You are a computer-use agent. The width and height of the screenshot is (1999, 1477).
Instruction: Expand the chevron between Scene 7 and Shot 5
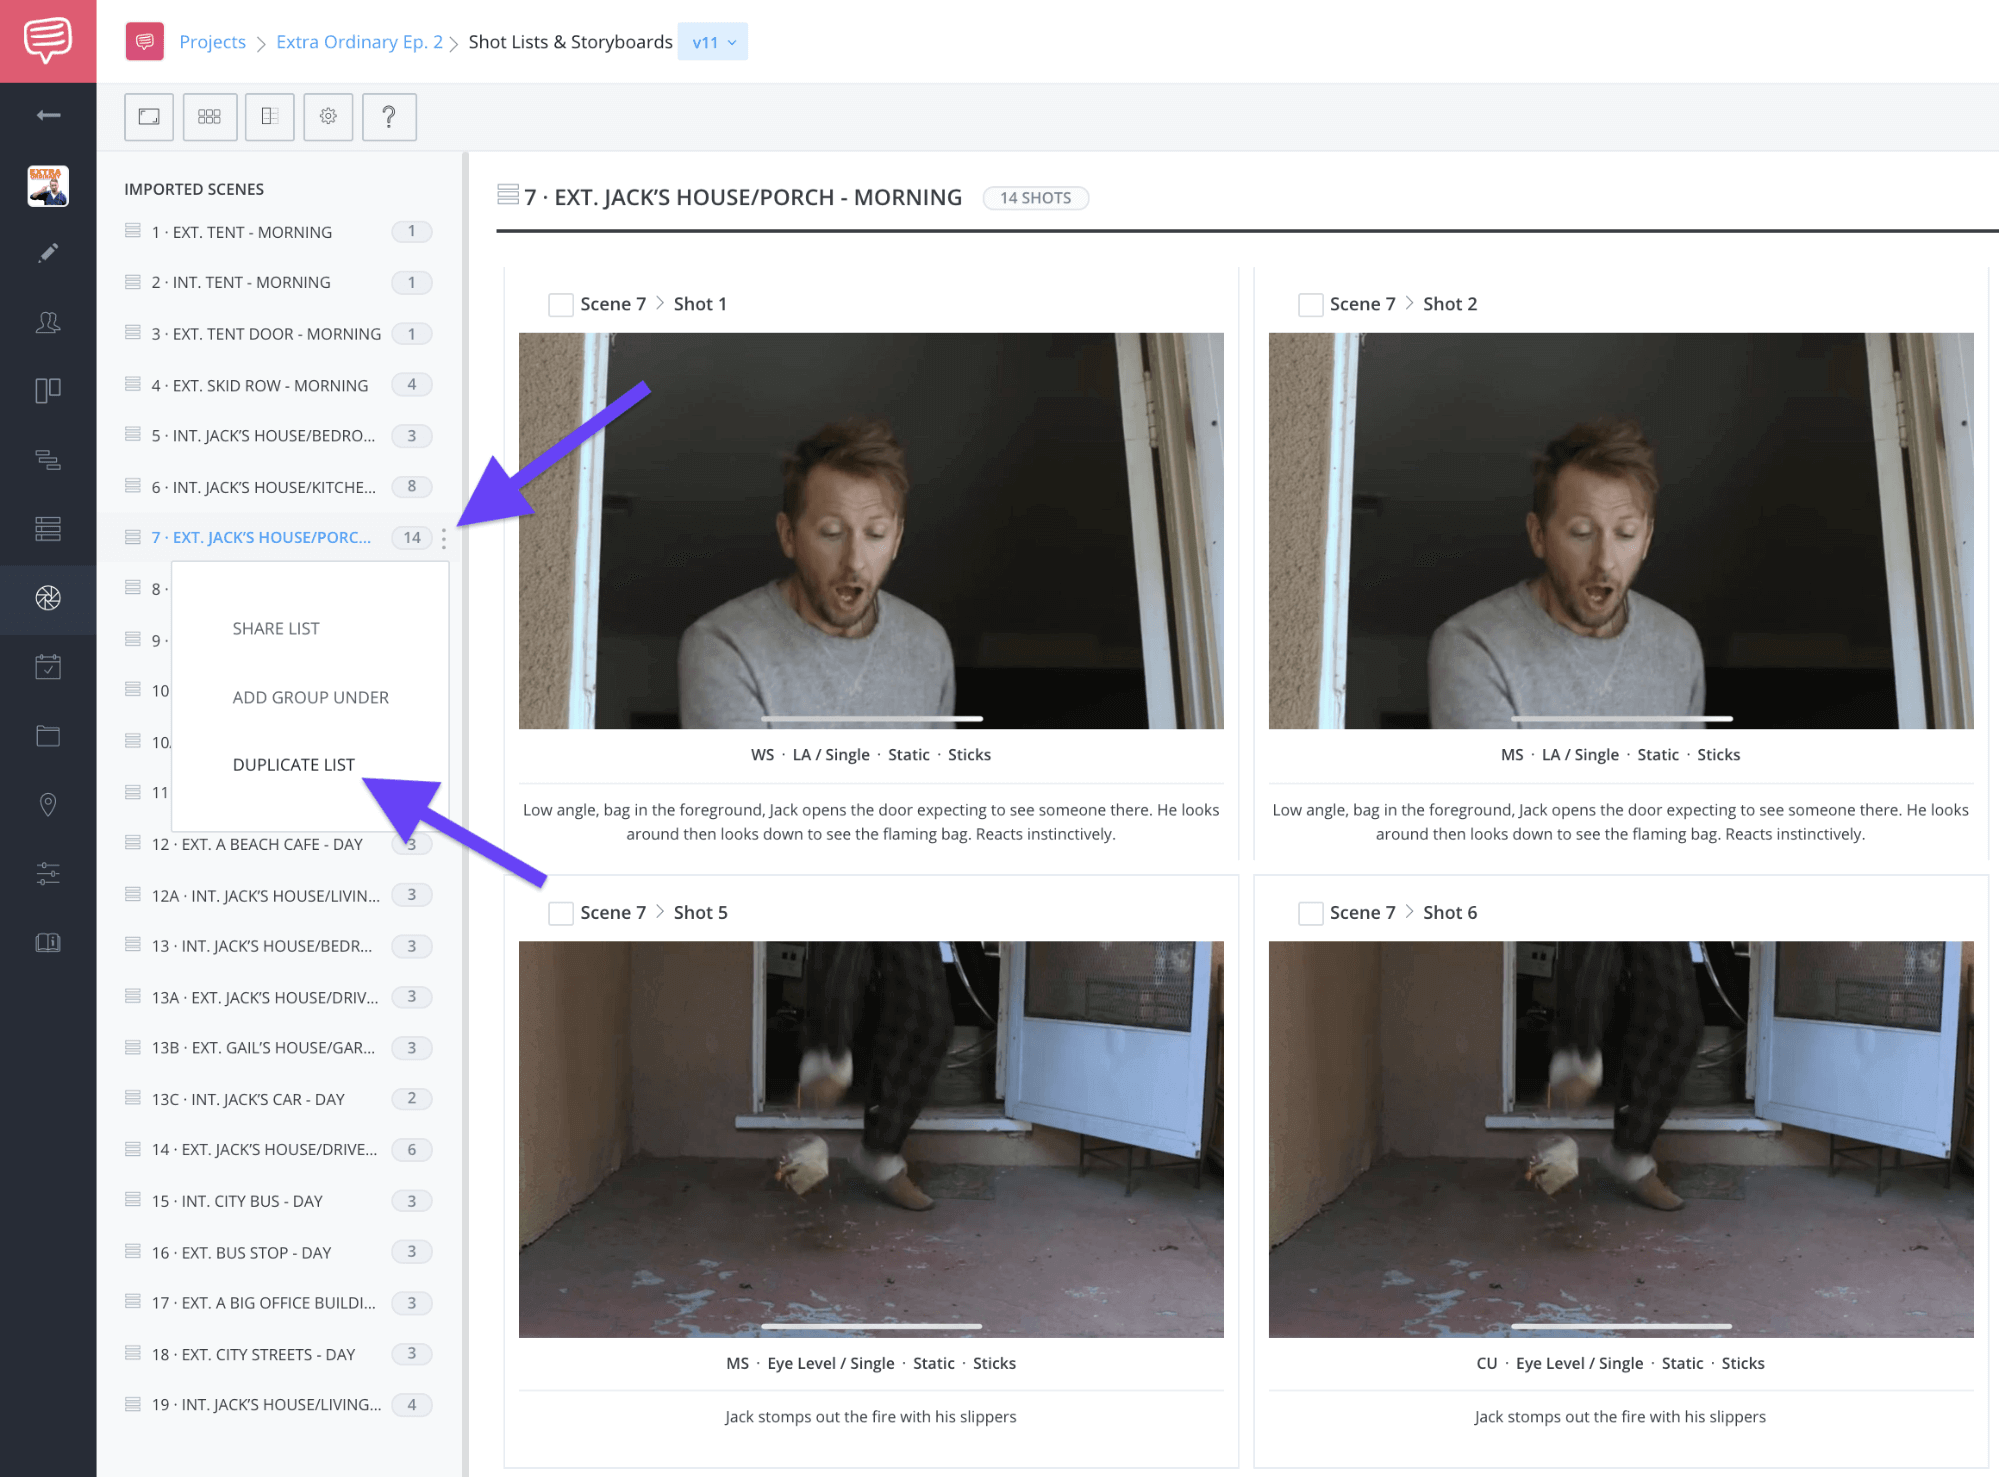(660, 911)
